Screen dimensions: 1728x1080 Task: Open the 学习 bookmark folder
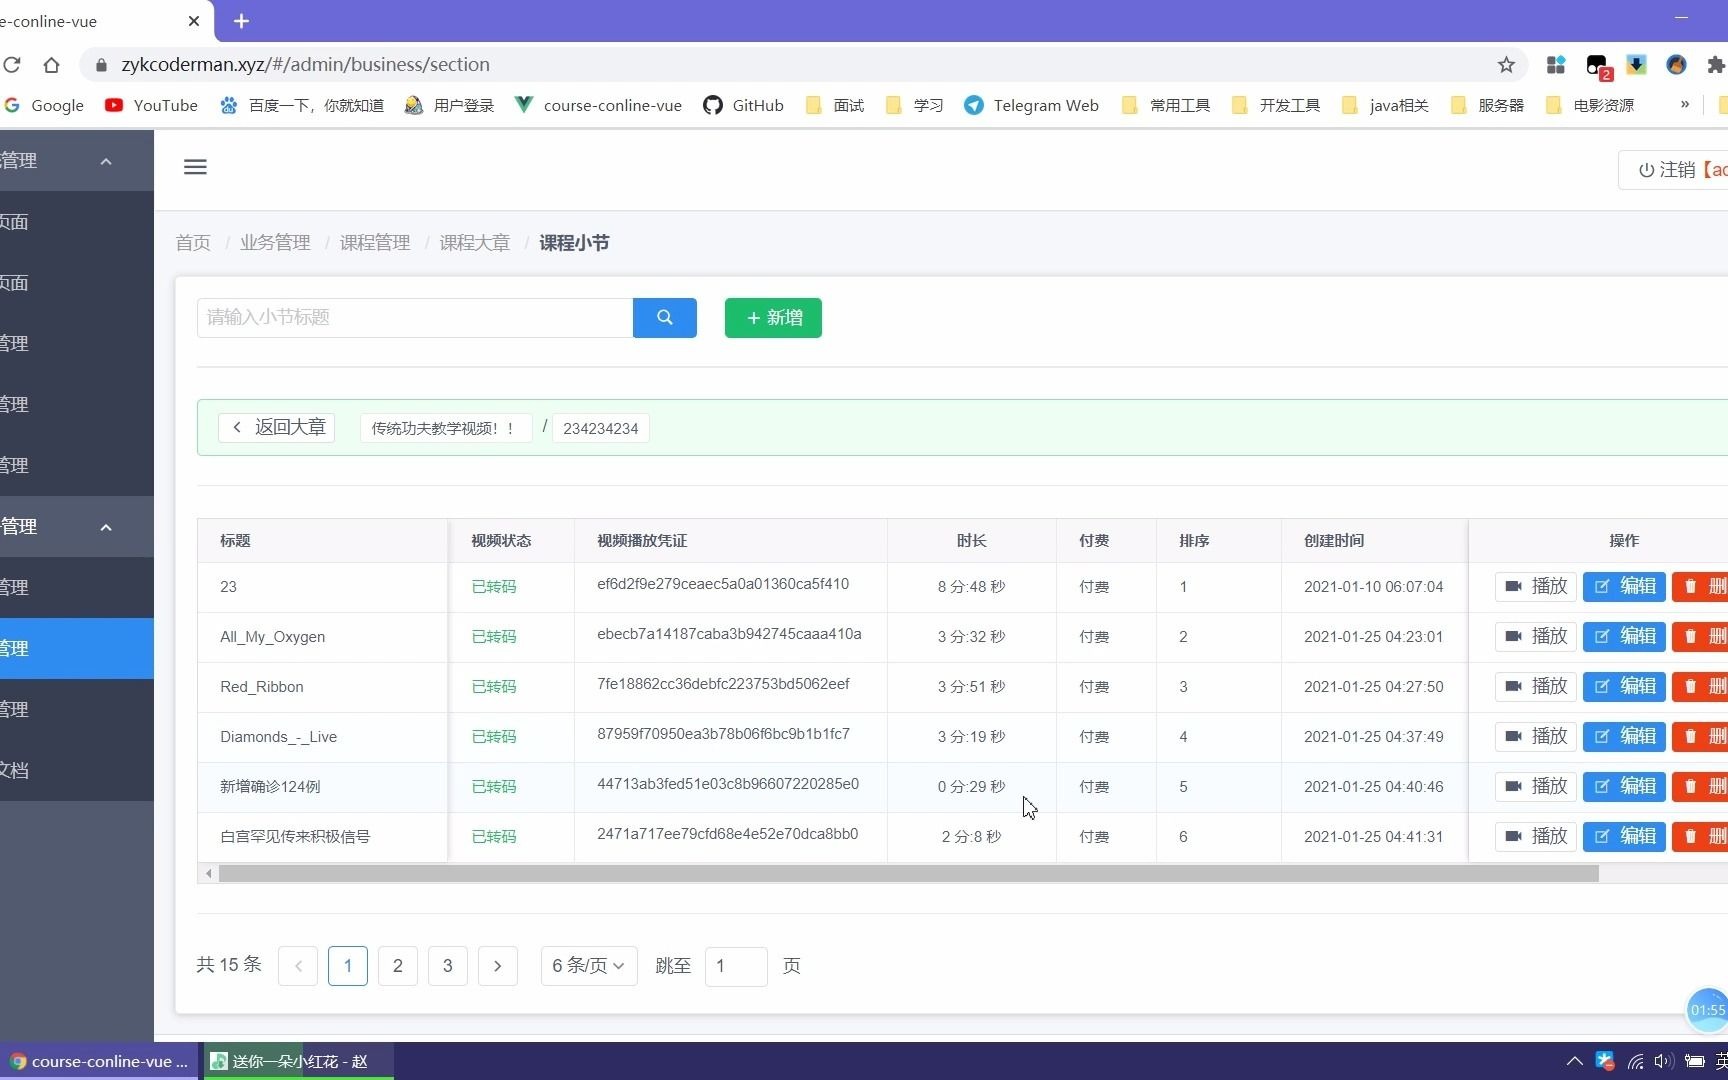coord(914,105)
